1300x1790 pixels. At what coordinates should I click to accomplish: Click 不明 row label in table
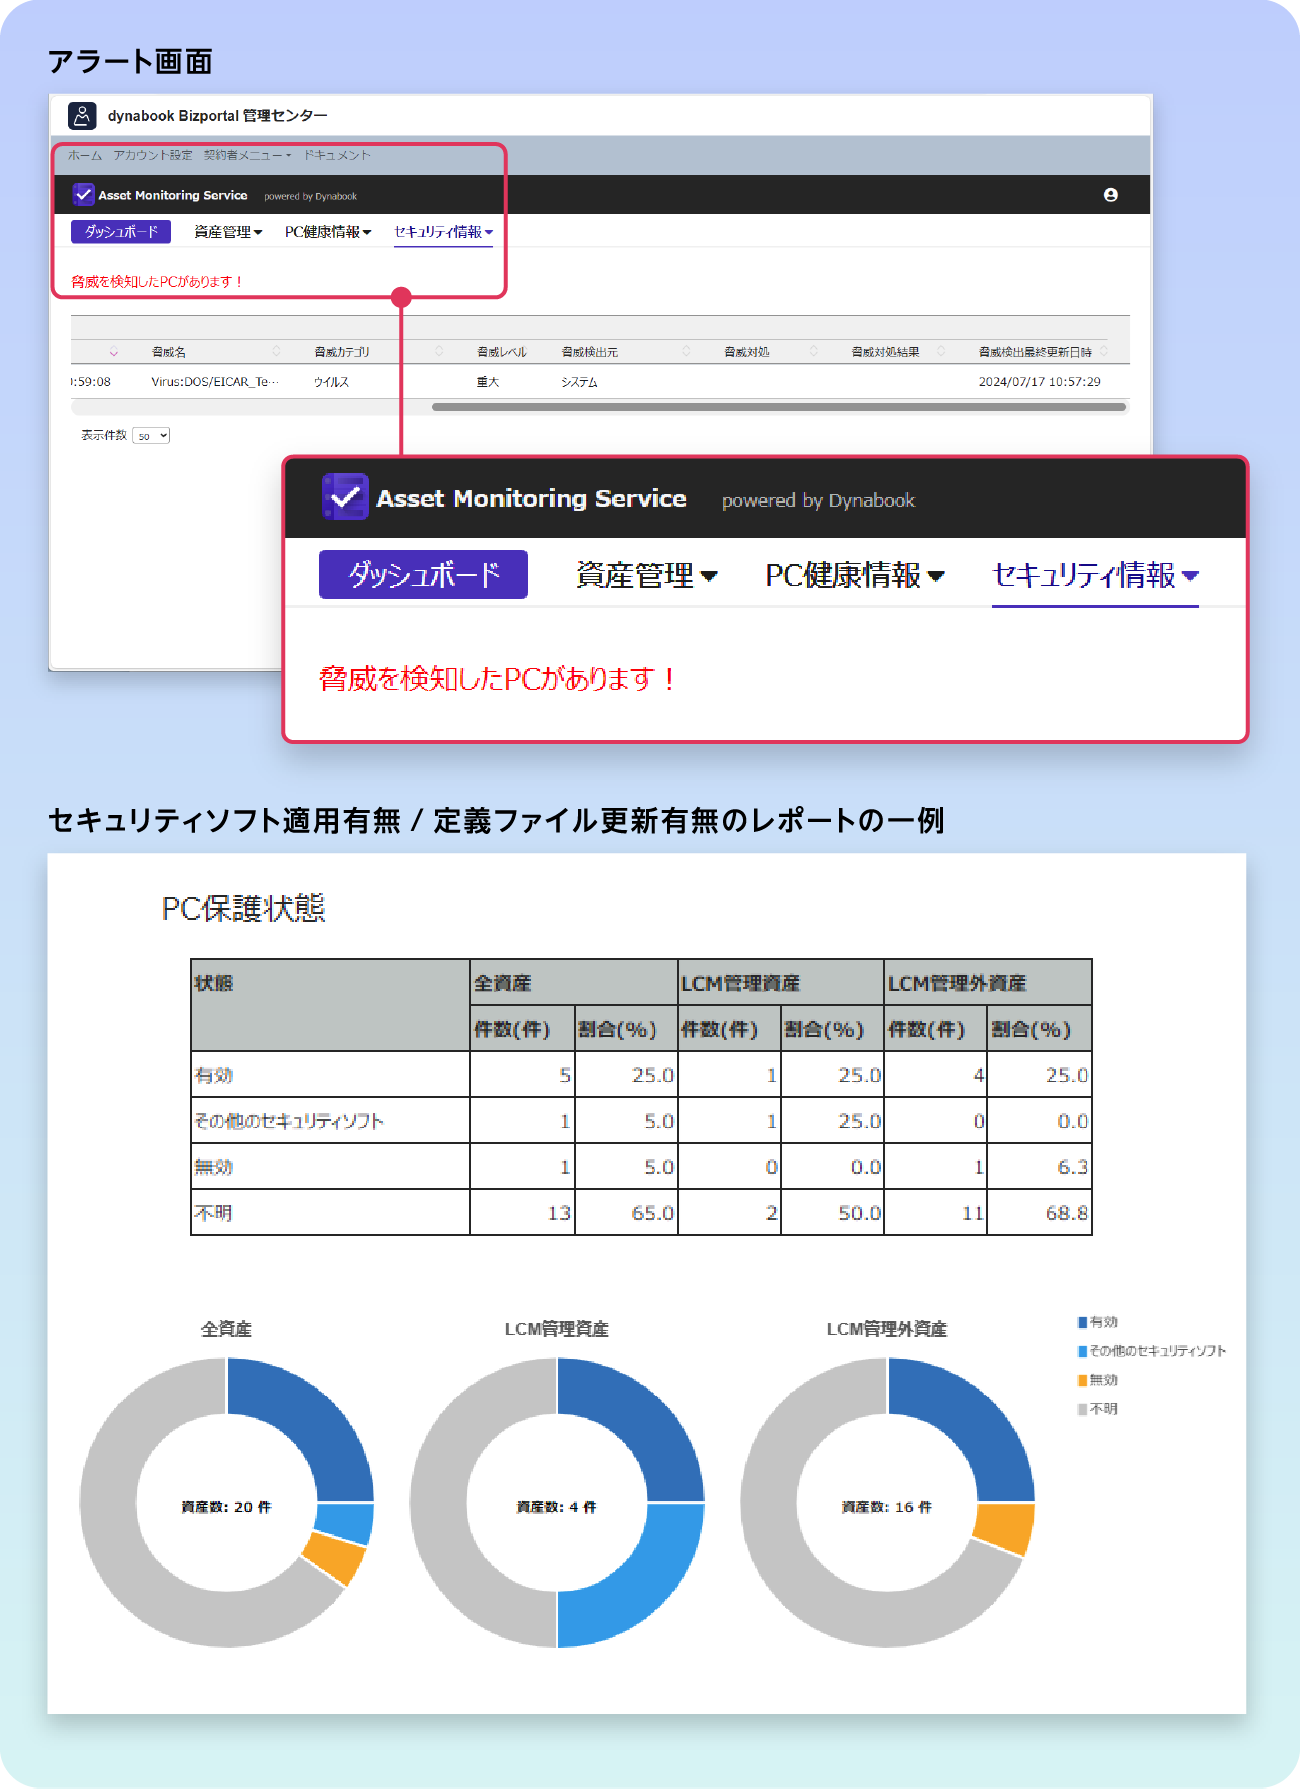point(213,1213)
